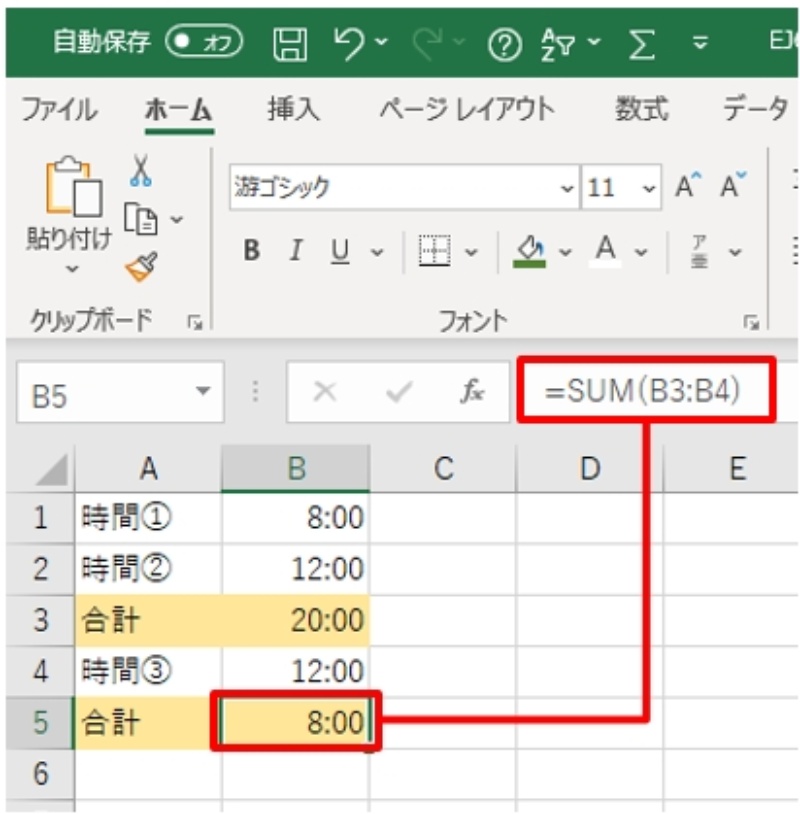
Task: Click the Increase Font Size icon
Action: point(686,187)
